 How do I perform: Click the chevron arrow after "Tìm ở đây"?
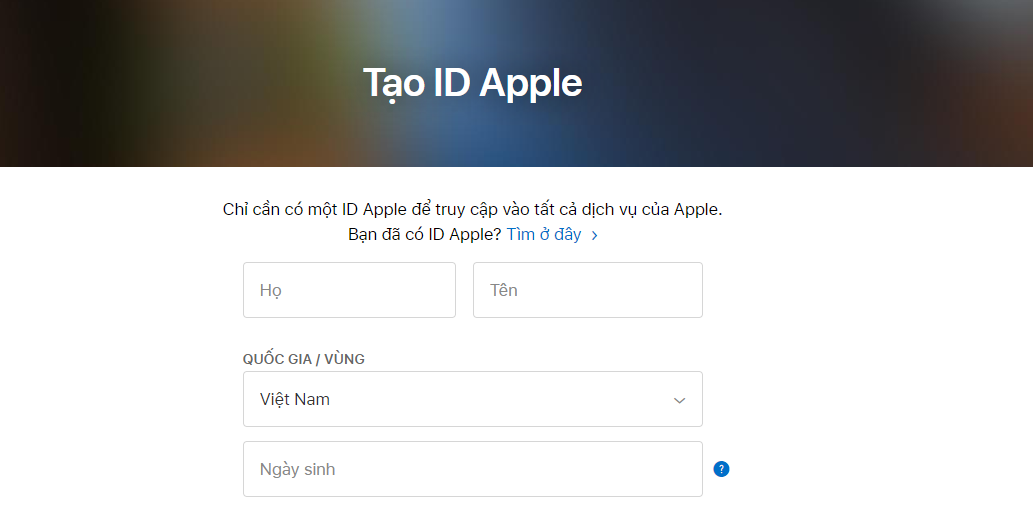(594, 235)
